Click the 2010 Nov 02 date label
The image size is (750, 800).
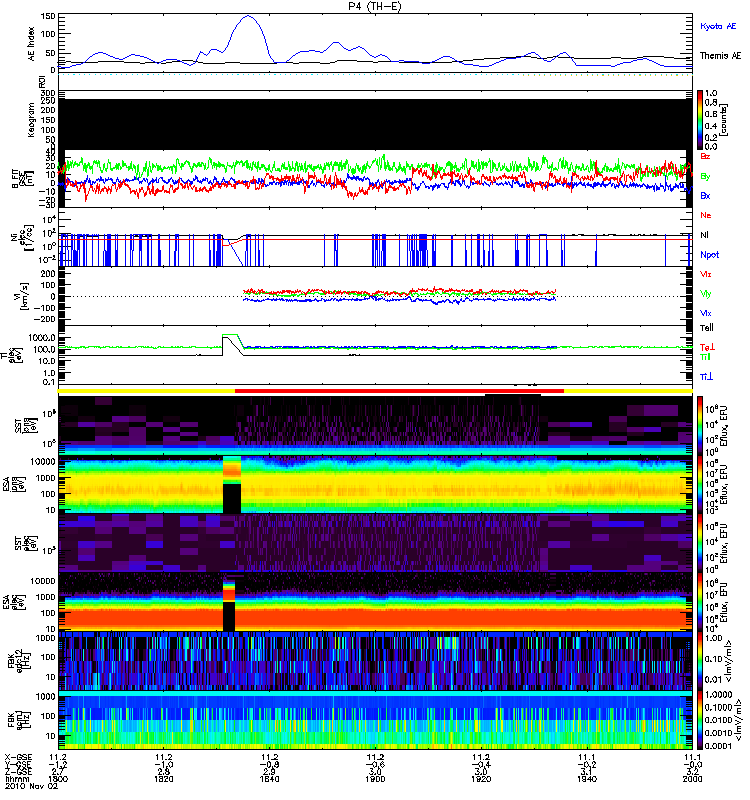coord(31,786)
